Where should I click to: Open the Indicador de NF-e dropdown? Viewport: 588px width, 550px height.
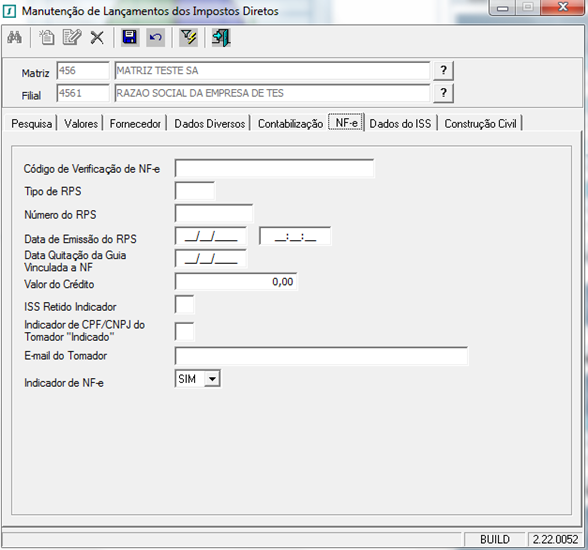[x=212, y=379]
